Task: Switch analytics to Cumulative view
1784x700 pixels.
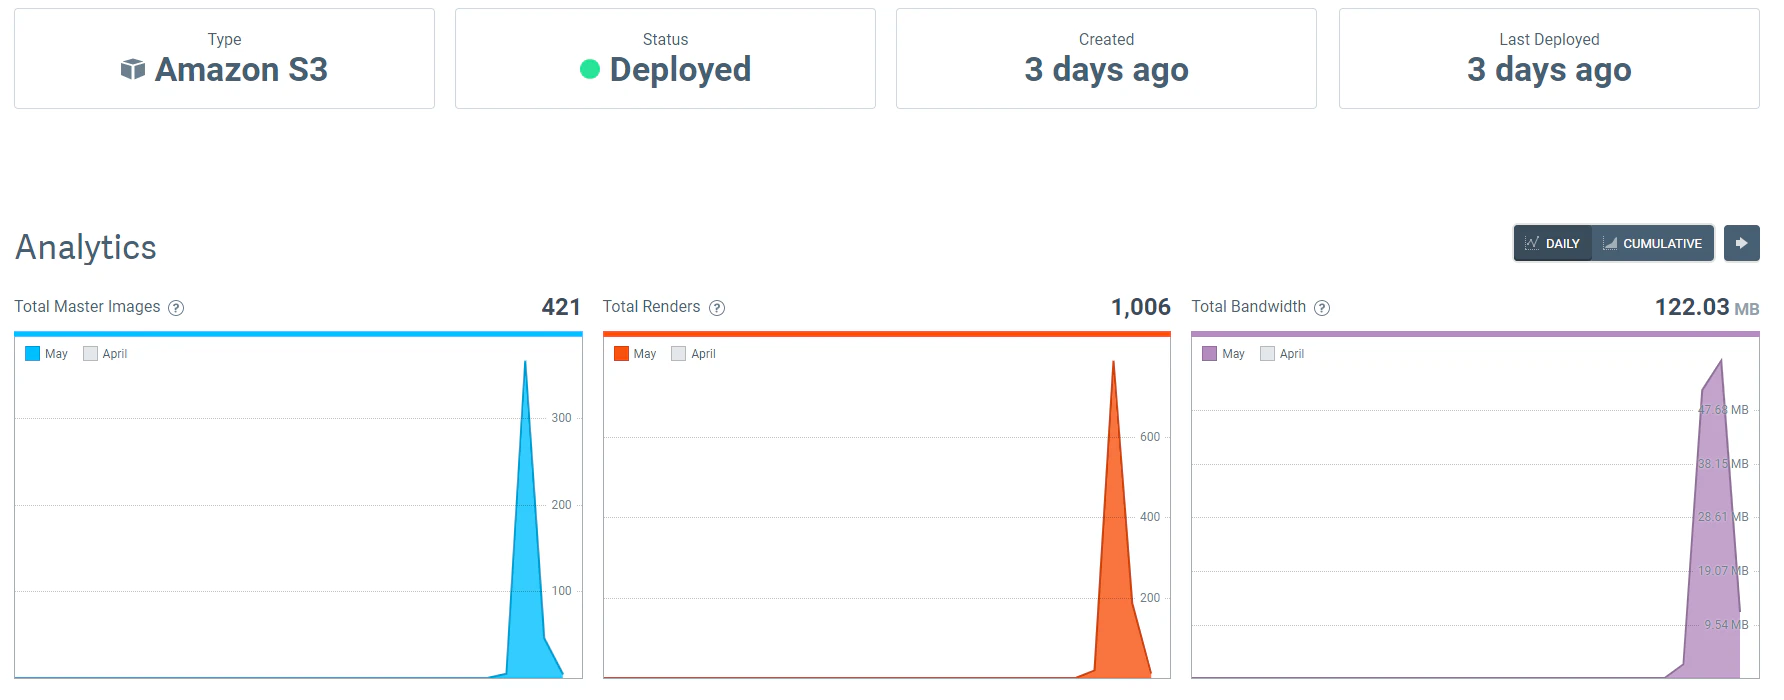Action: (1653, 243)
